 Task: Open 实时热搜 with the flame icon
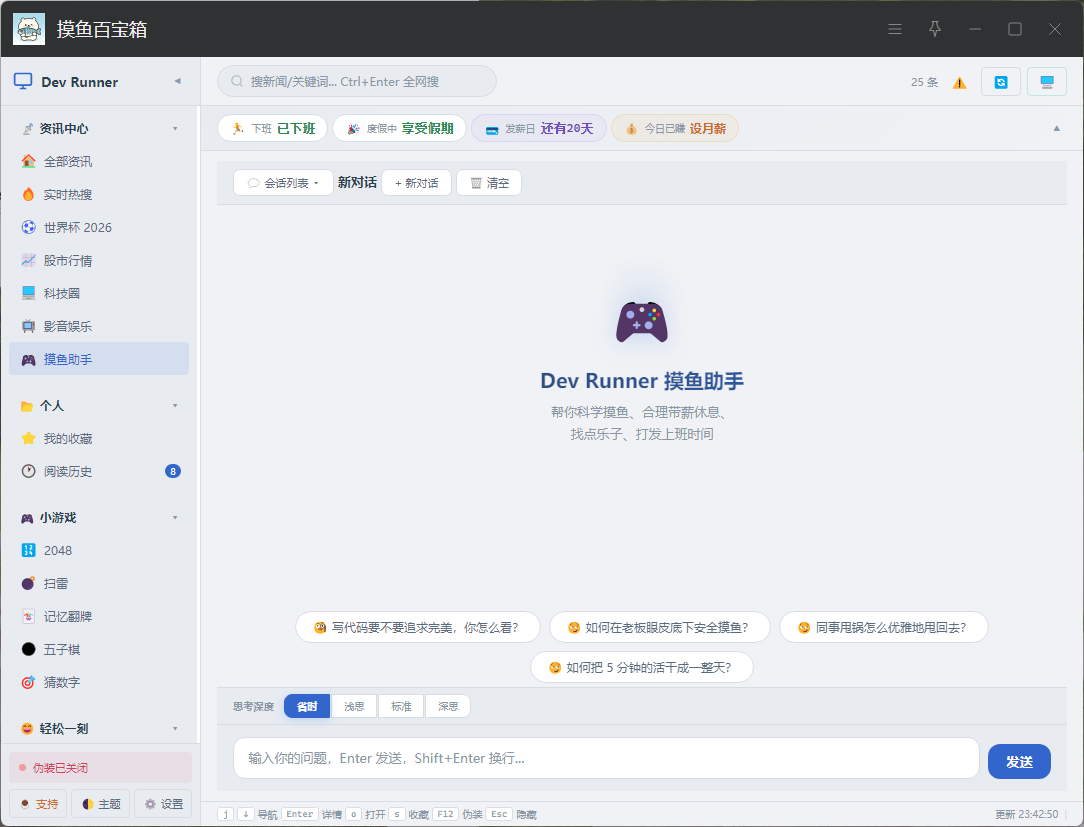[x=99, y=194]
